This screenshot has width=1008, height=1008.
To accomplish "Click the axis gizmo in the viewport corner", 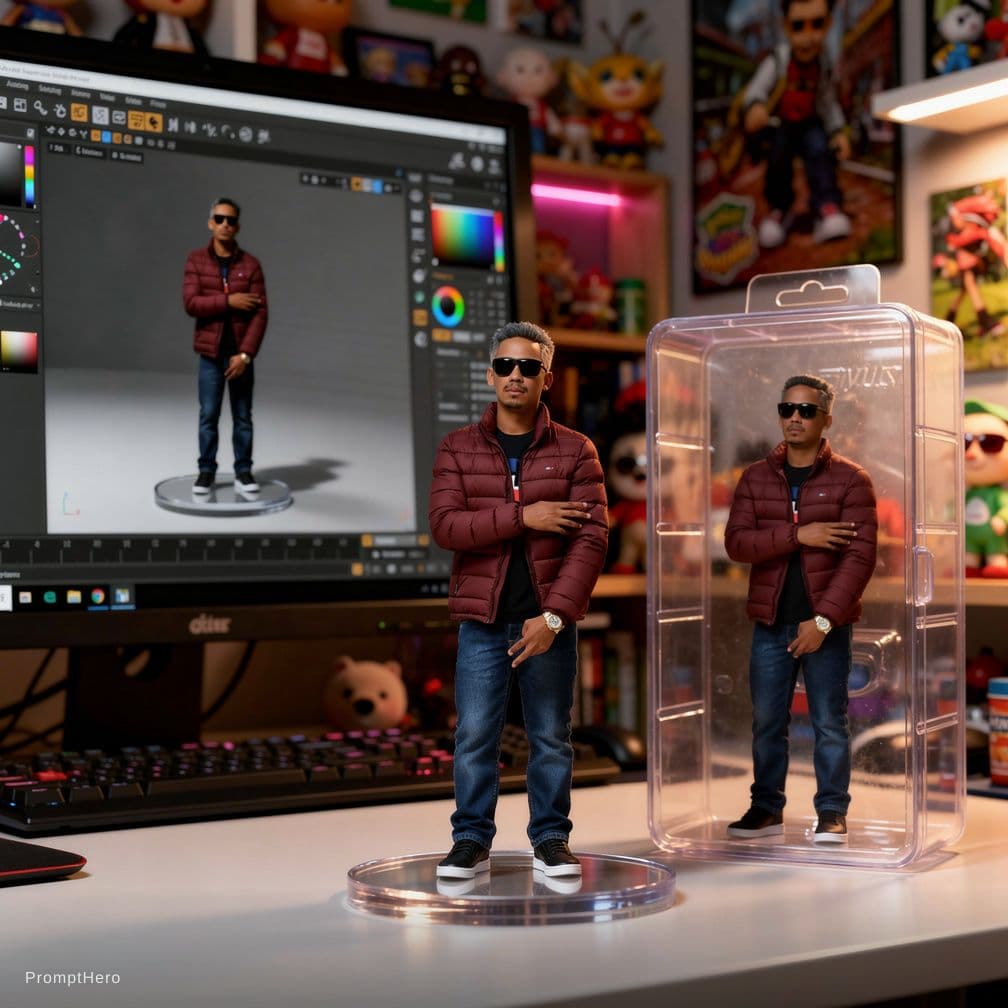I will [x=70, y=505].
